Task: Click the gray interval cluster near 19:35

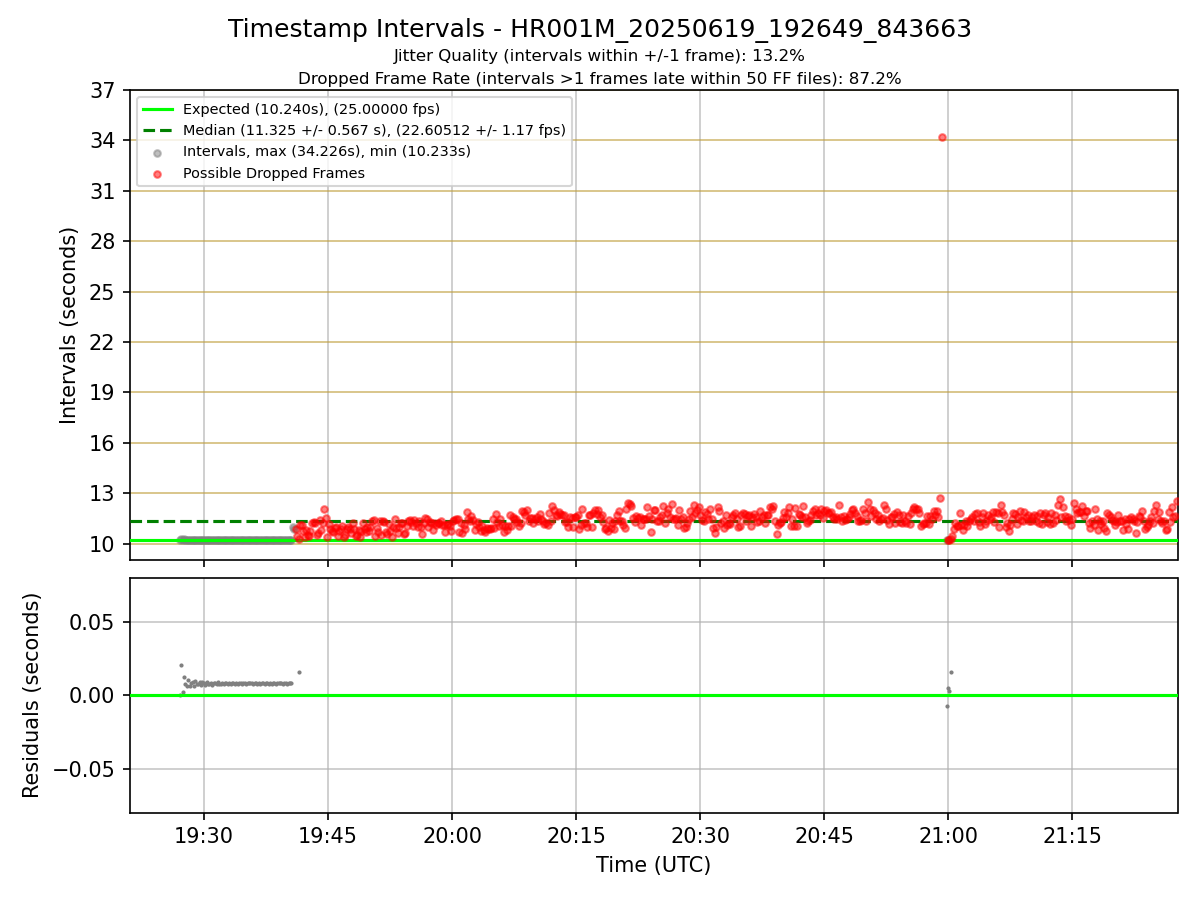Action: click(236, 540)
